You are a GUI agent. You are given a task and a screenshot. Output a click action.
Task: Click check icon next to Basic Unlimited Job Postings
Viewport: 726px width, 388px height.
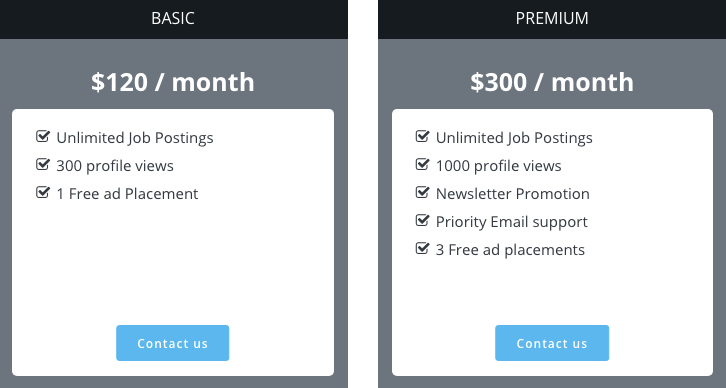(x=43, y=136)
